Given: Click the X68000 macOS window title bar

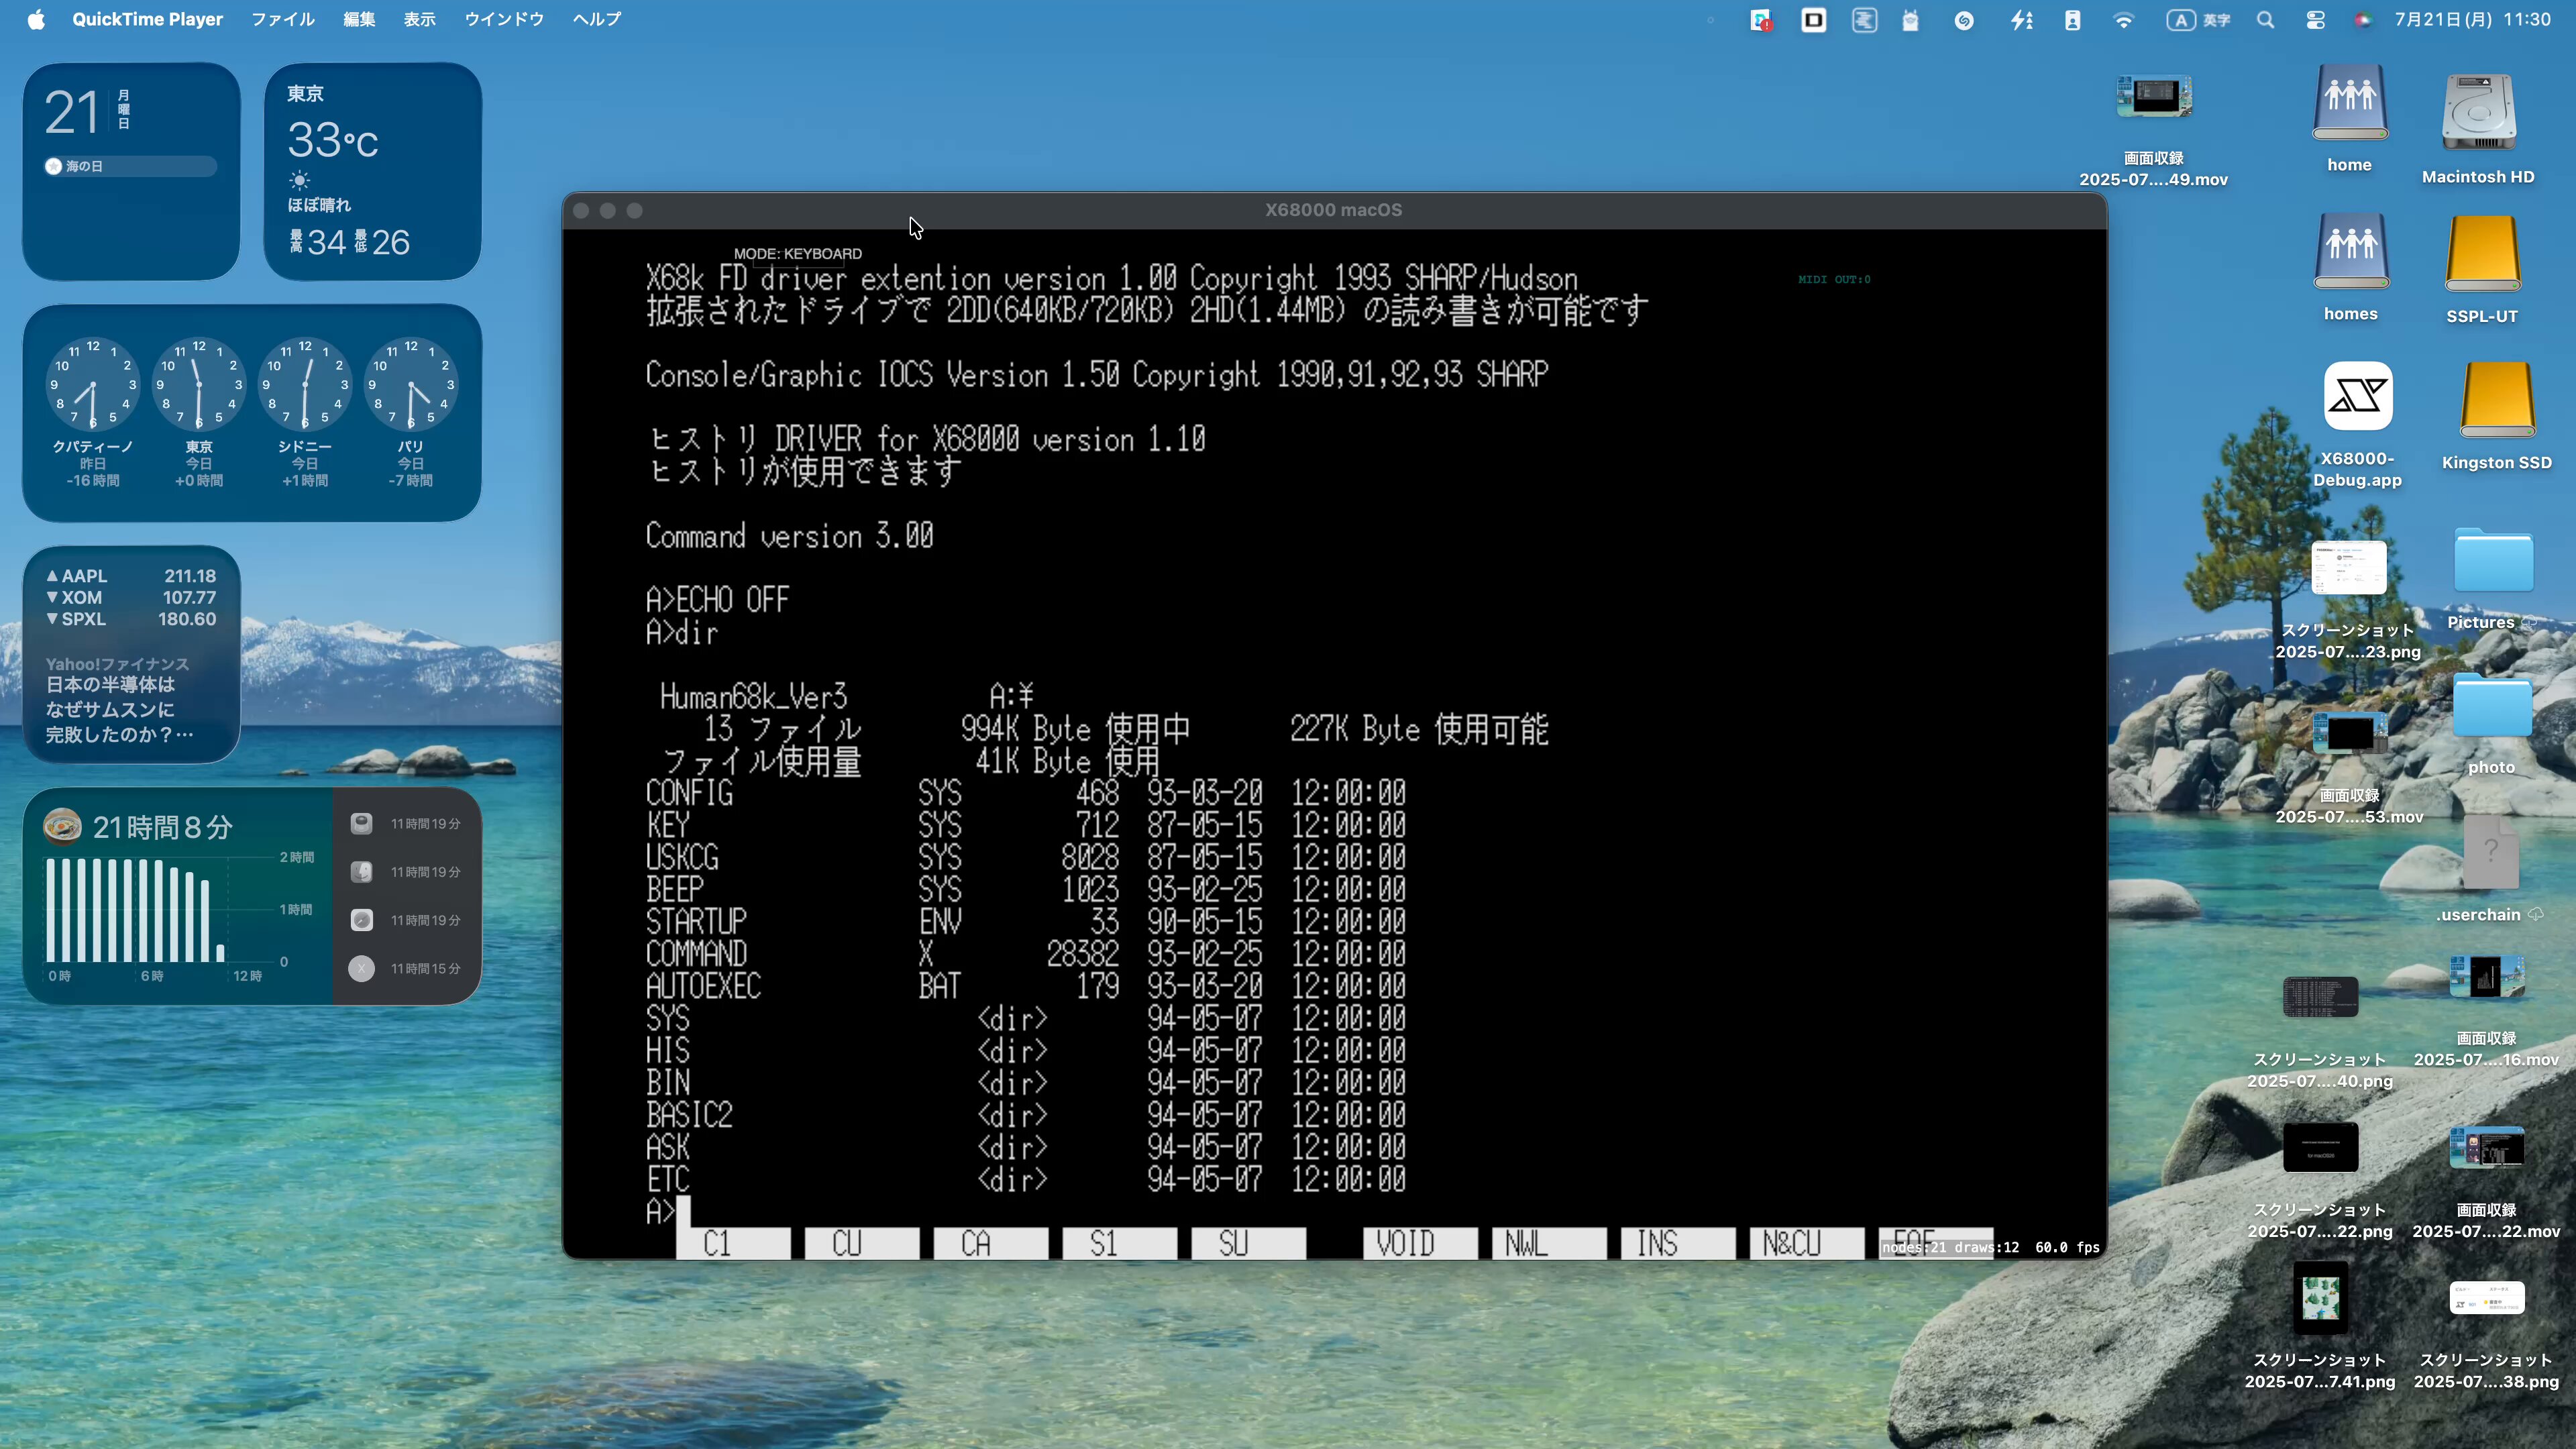Looking at the screenshot, I should point(1334,210).
